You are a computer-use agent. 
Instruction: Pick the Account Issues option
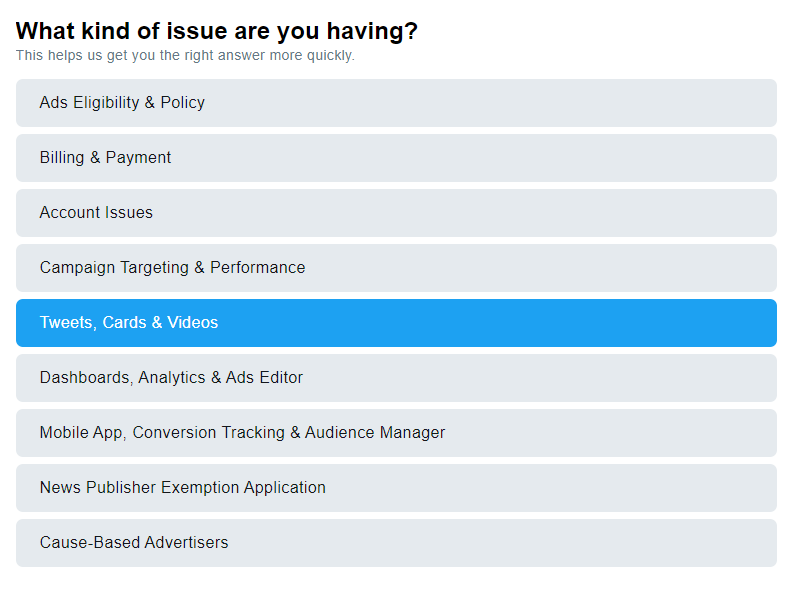pos(396,213)
